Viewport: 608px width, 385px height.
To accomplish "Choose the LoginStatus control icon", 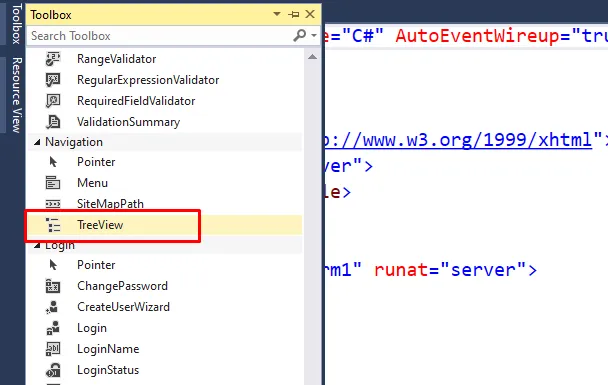I will (x=53, y=370).
